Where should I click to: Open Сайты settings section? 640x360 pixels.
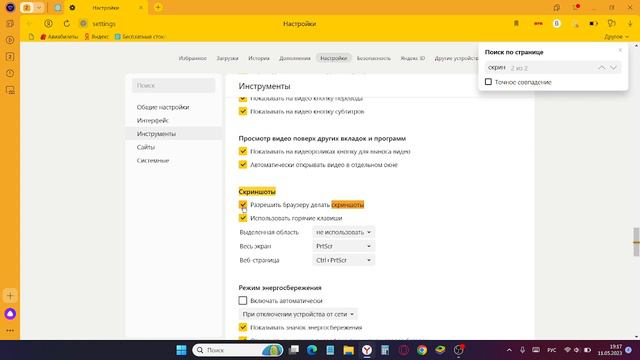point(146,147)
